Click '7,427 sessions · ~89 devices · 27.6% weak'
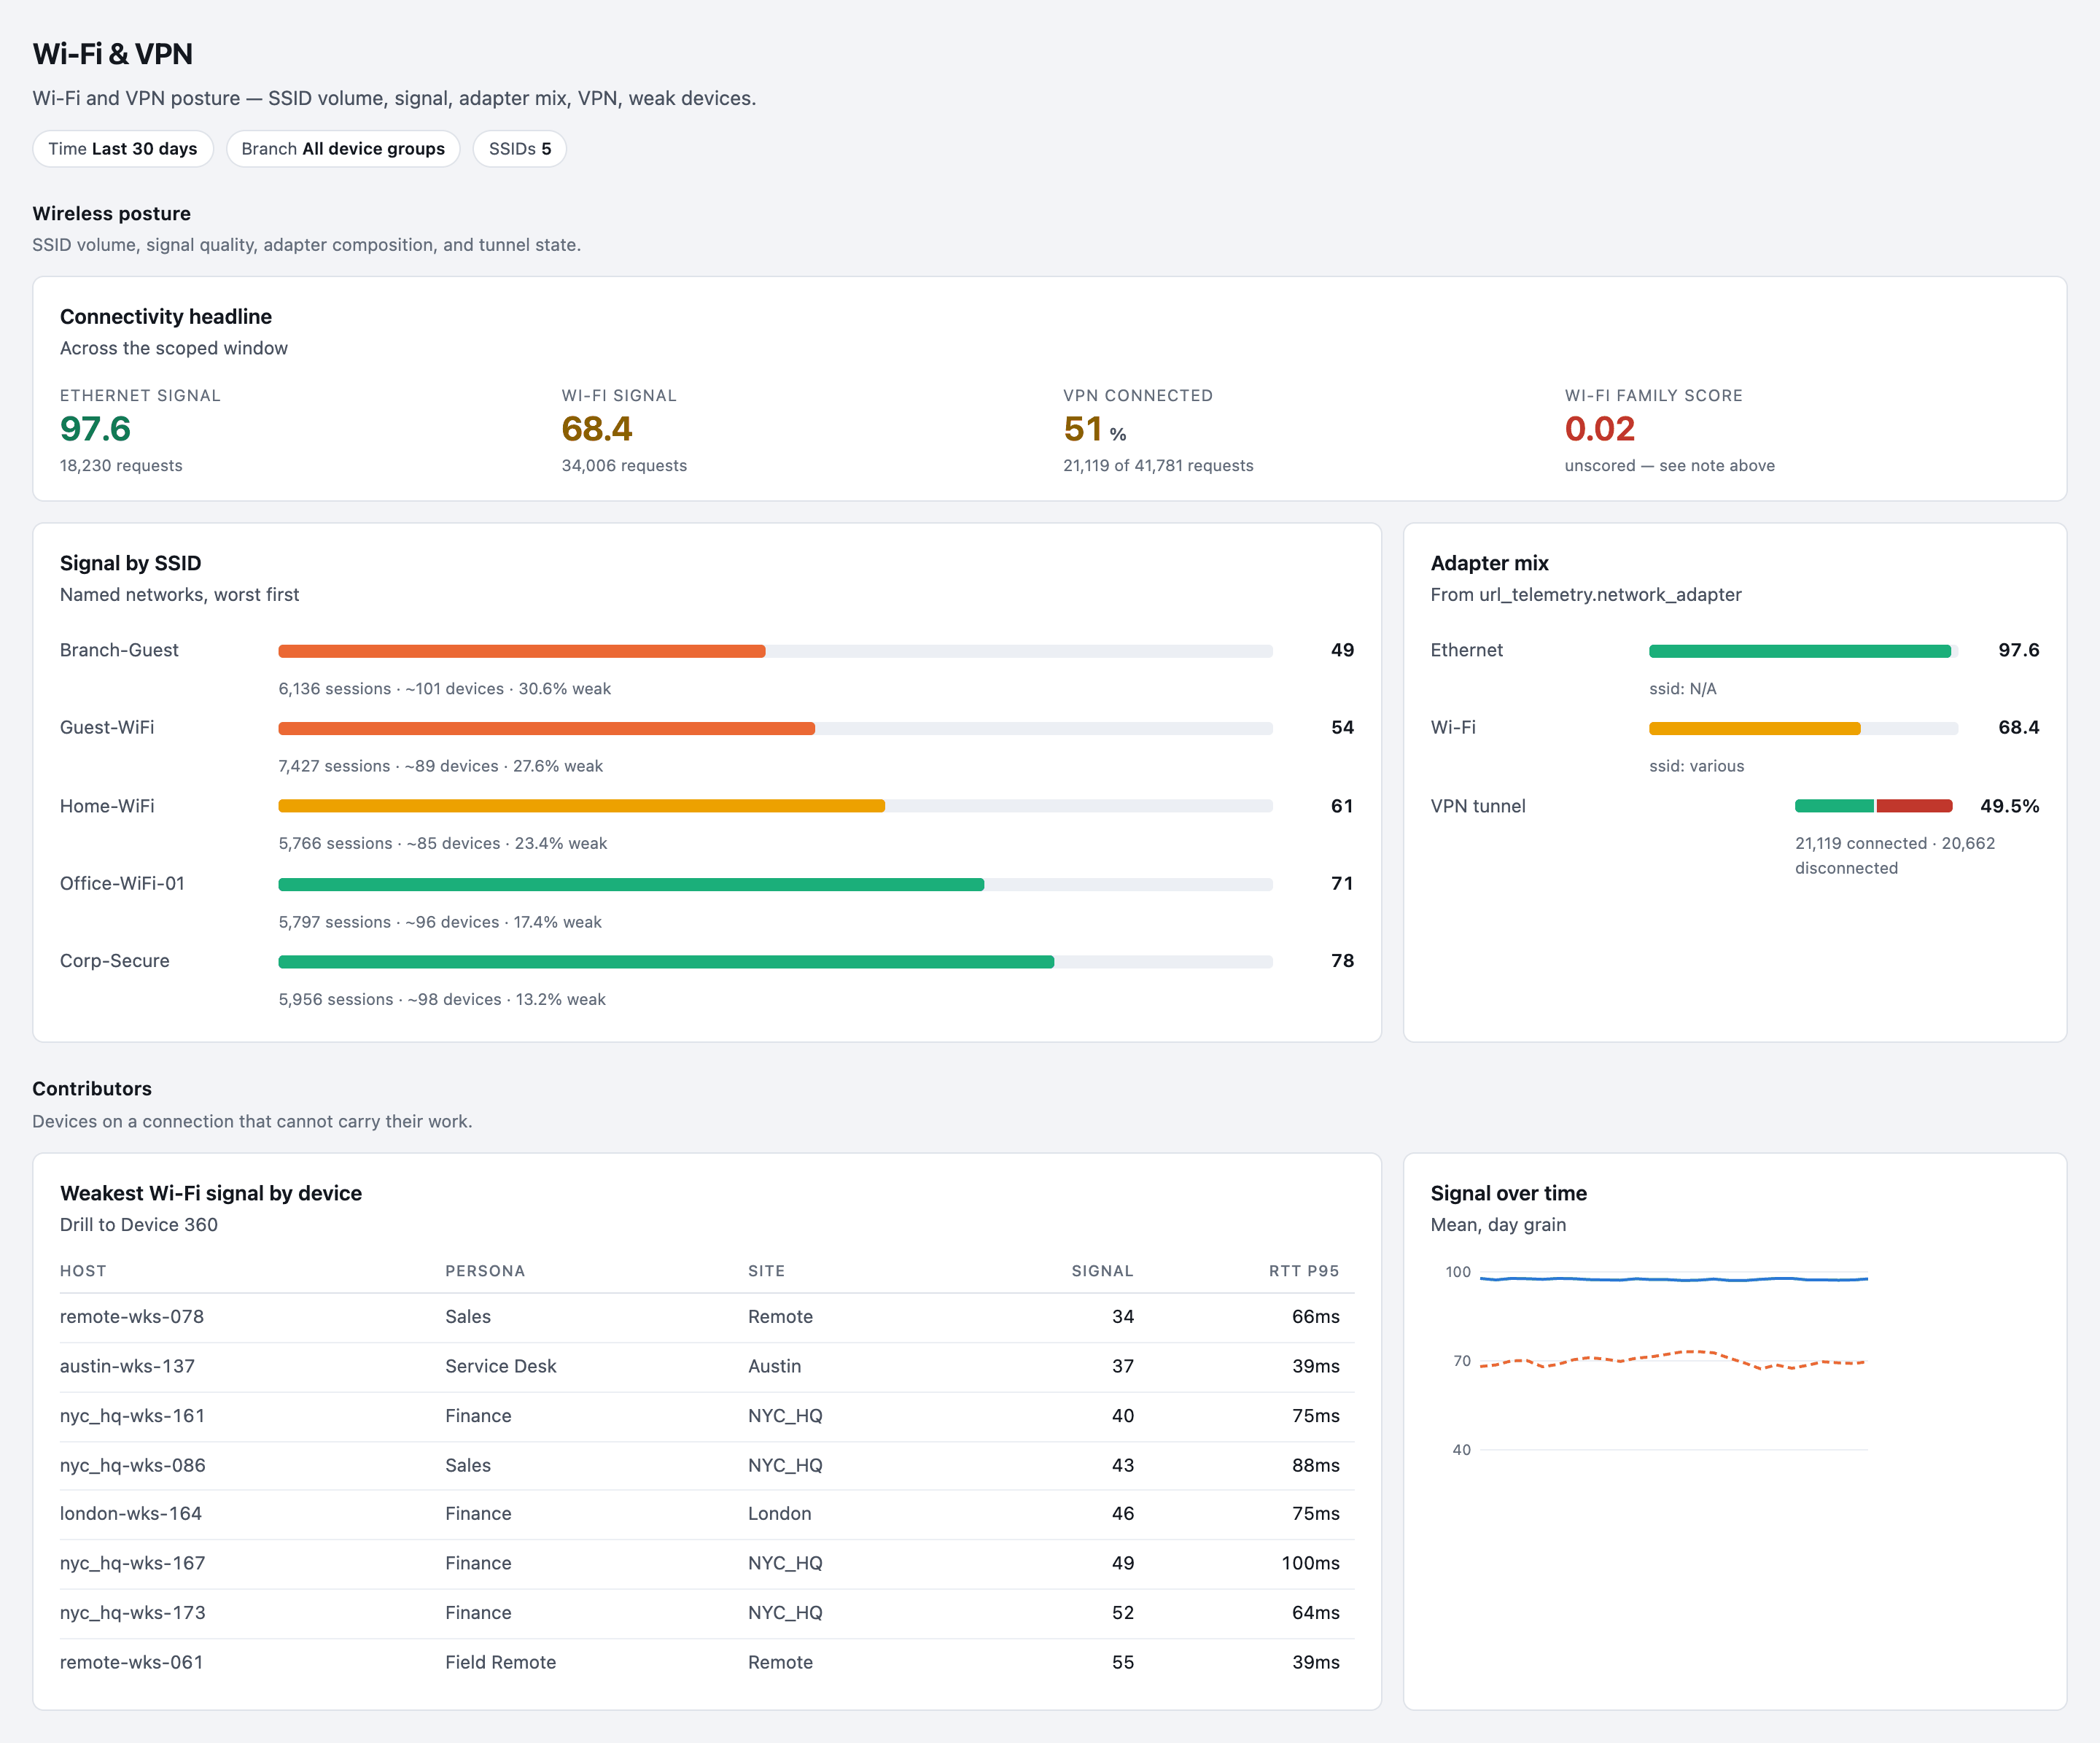The image size is (2100, 1743). coord(440,766)
